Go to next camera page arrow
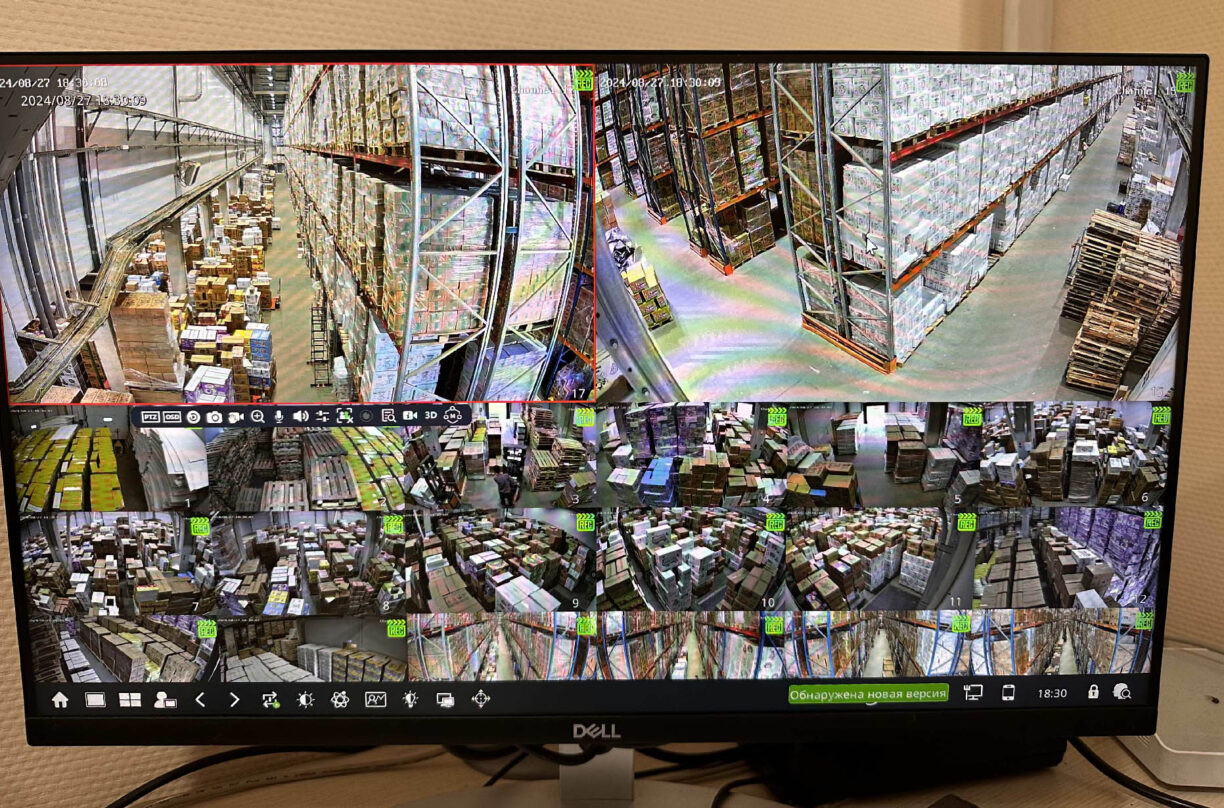 coord(234,700)
